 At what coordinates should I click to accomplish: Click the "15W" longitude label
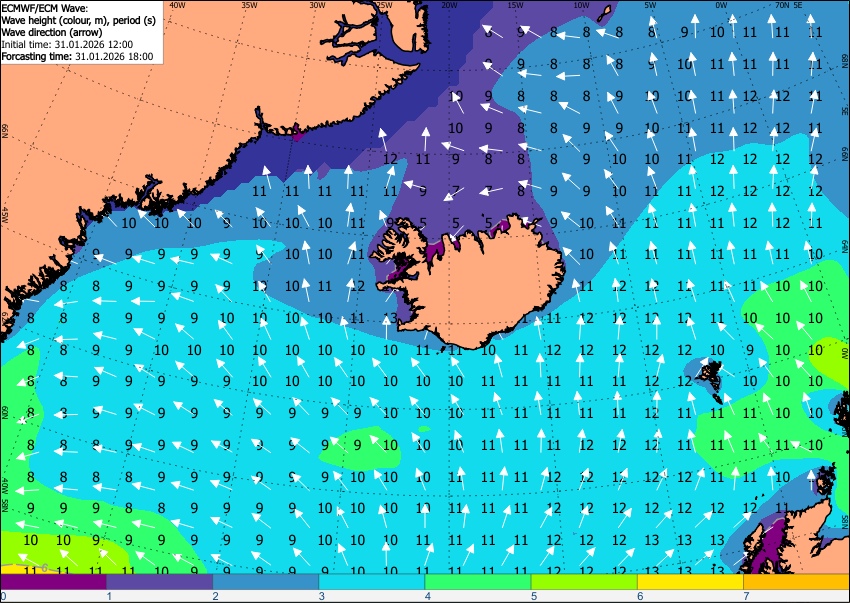point(516,5)
